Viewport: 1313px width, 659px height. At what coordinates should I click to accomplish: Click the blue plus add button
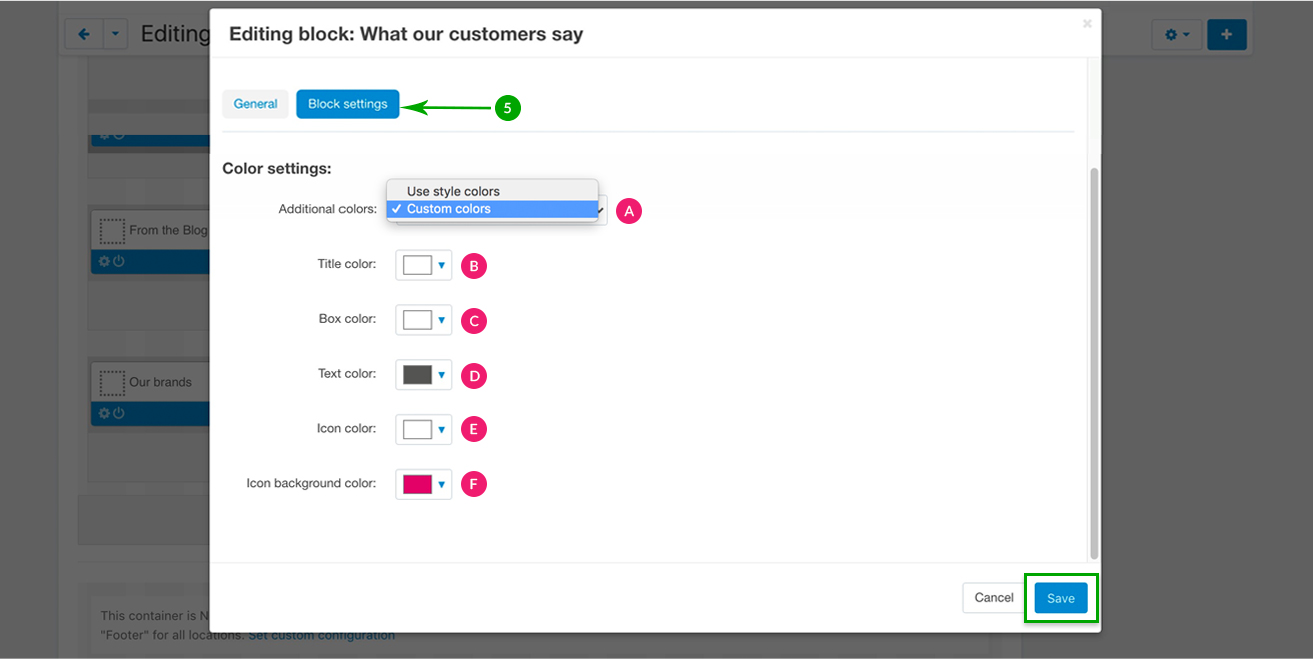(1226, 35)
